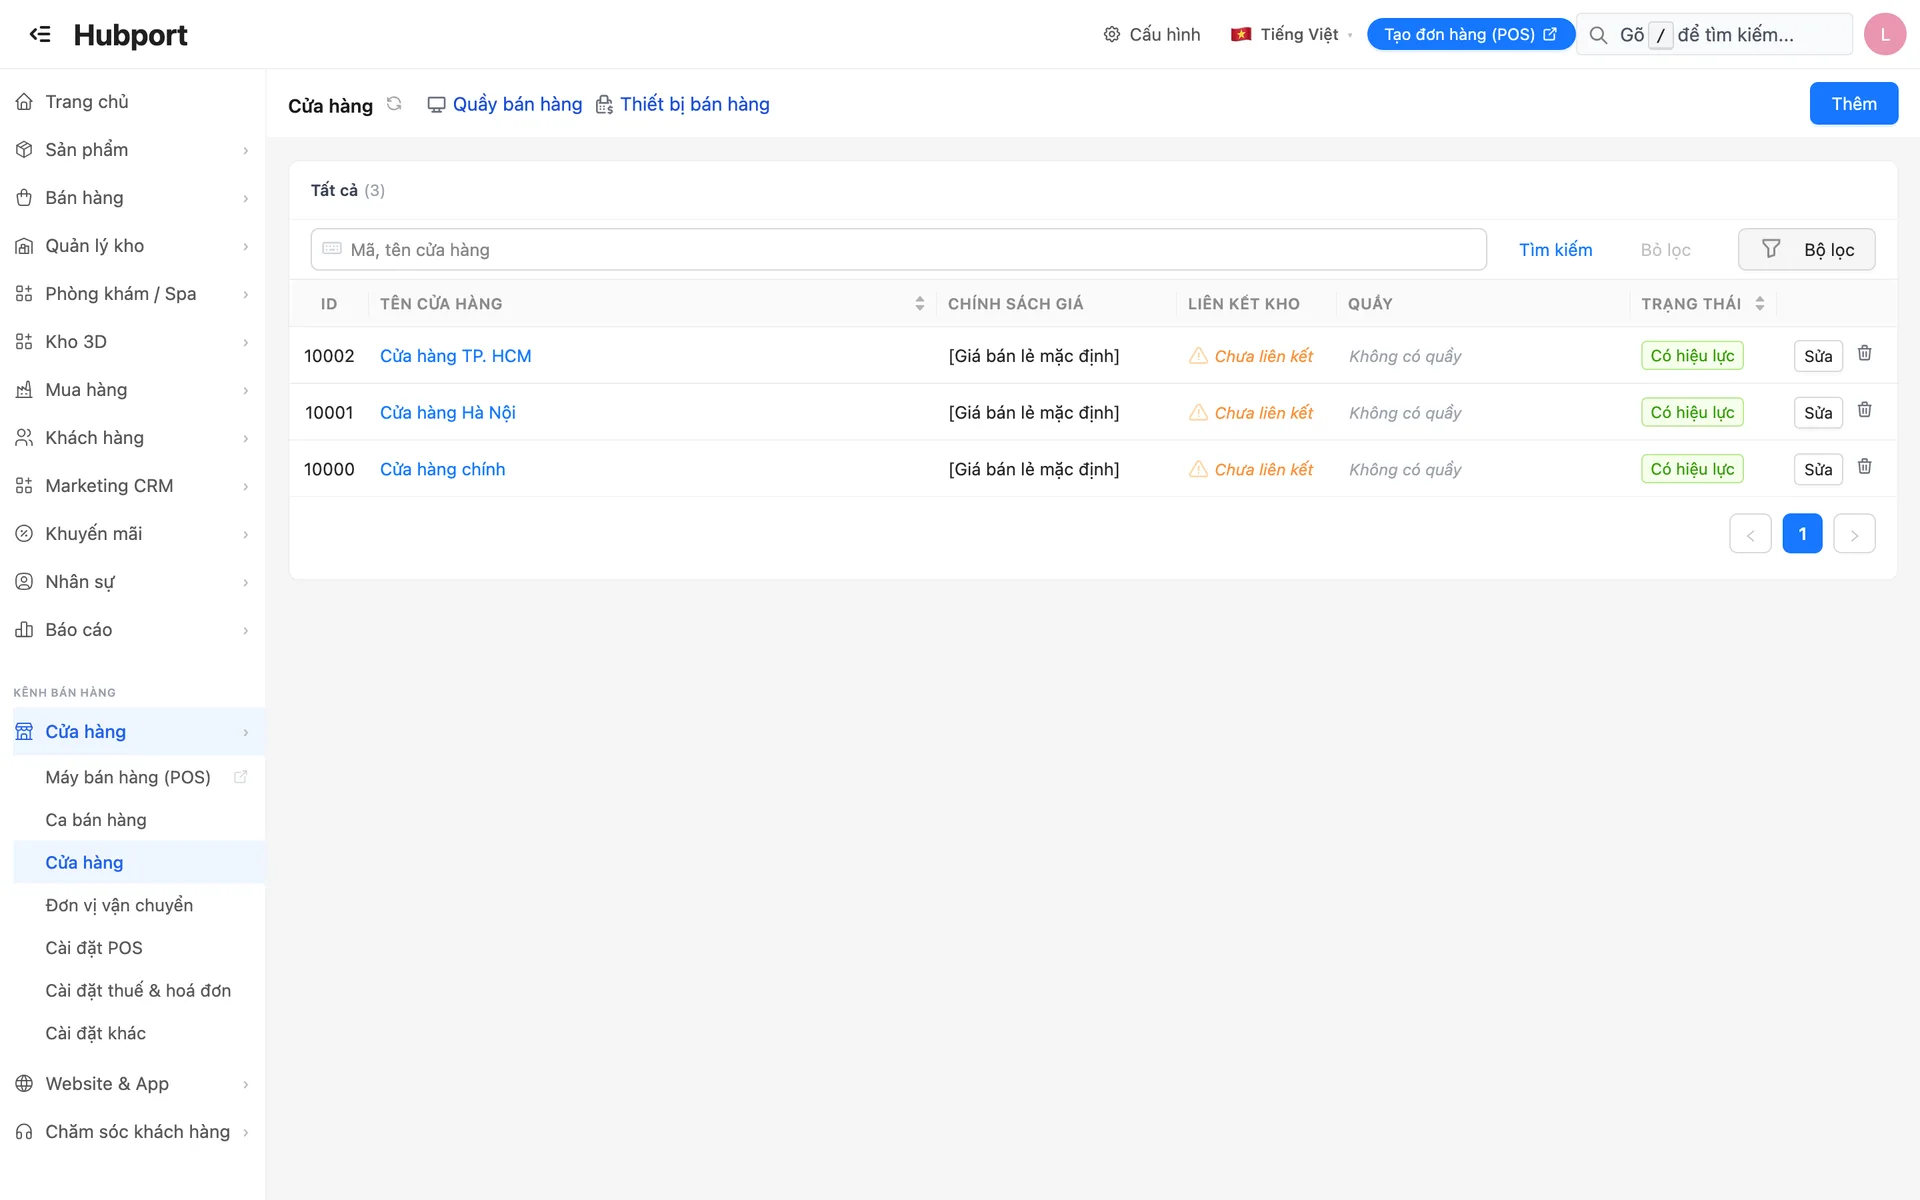Click the Kho 3D sidebar icon
1920x1200 pixels.
(24, 342)
